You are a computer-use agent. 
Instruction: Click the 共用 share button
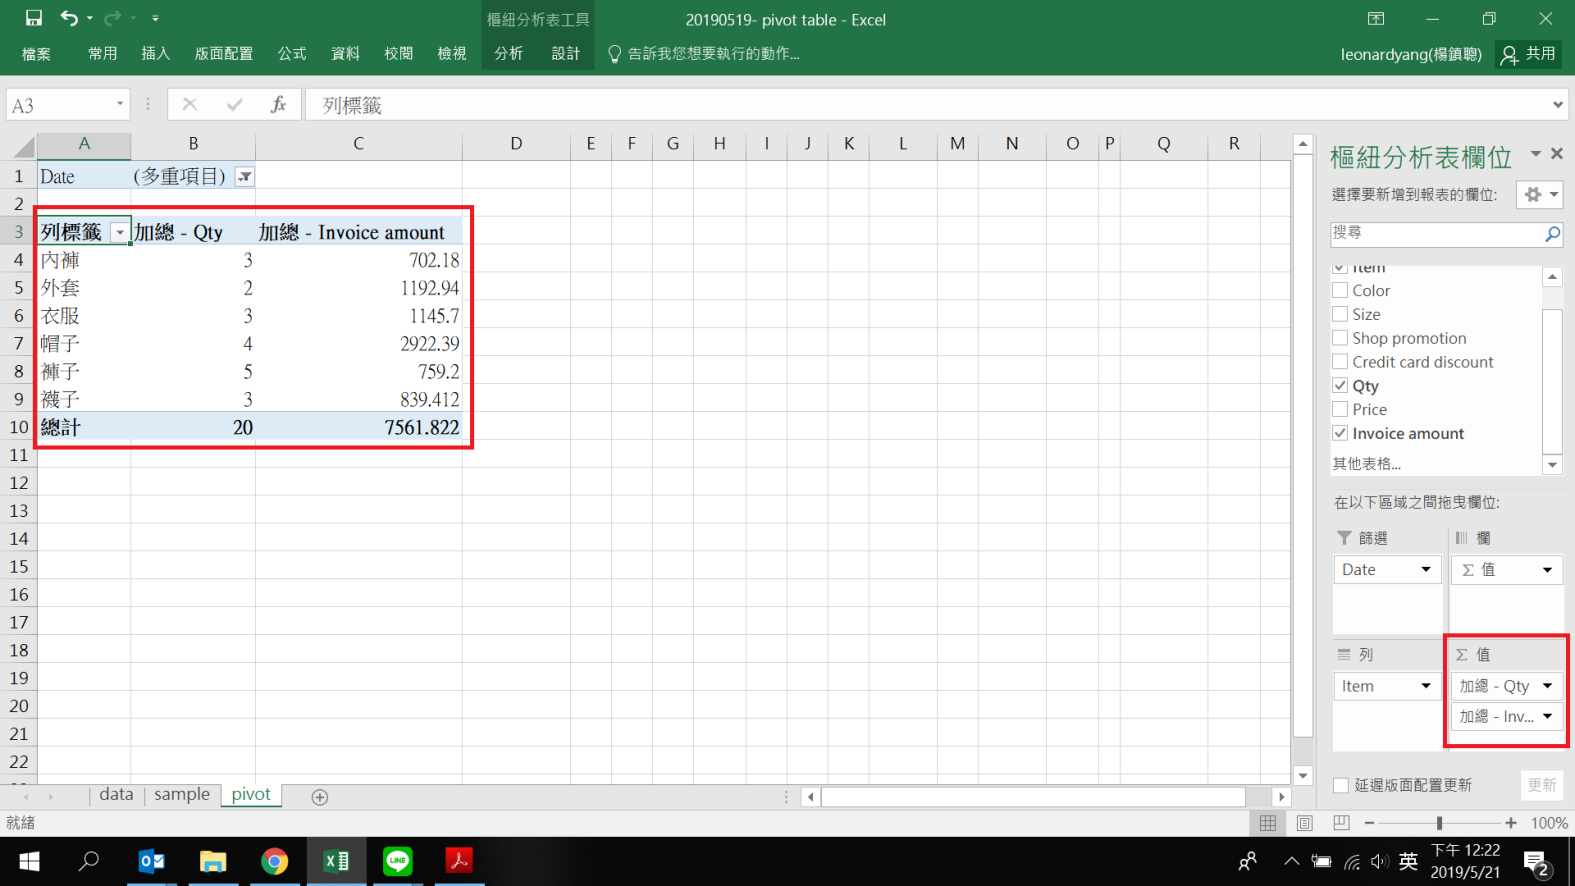[1528, 54]
